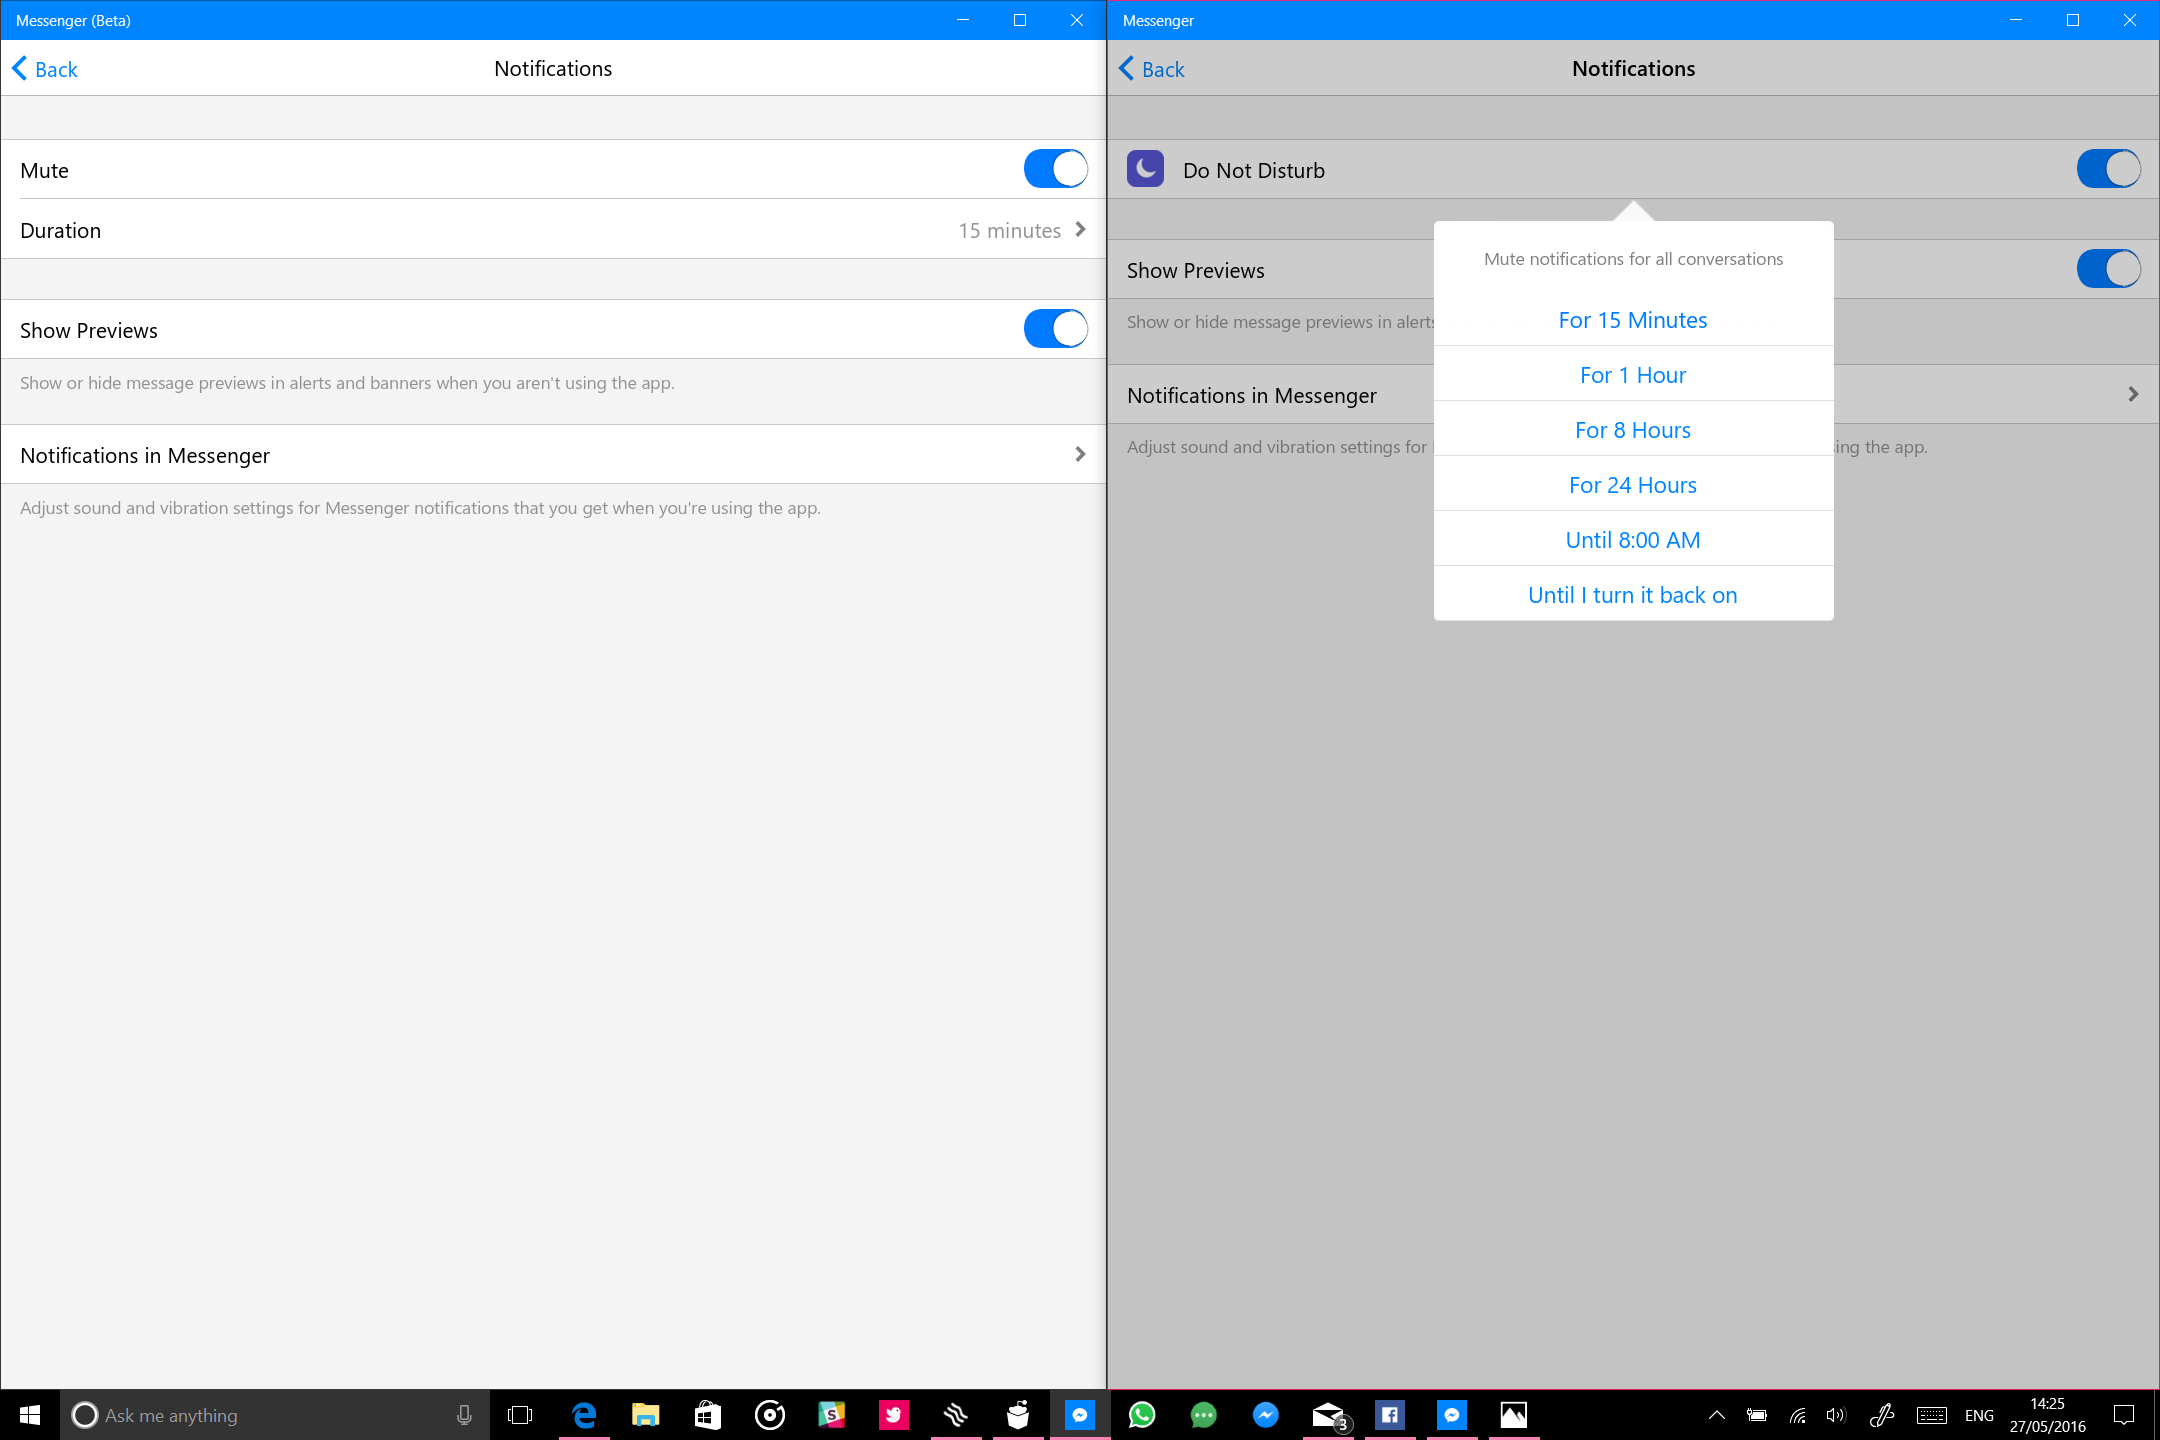The image size is (2160, 1440).
Task: Open Microsoft Edge in the taskbar
Action: tap(584, 1414)
